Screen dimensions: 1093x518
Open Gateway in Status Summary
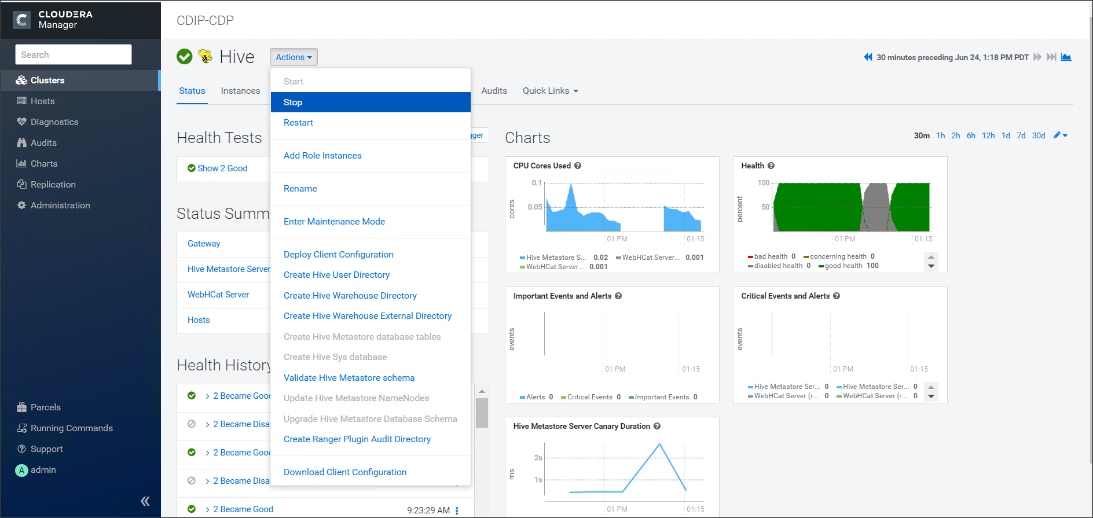(x=204, y=244)
